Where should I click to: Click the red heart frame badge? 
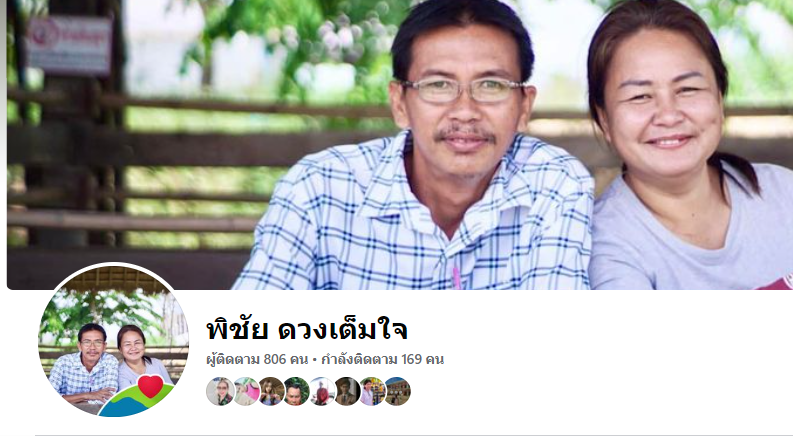click(150, 386)
